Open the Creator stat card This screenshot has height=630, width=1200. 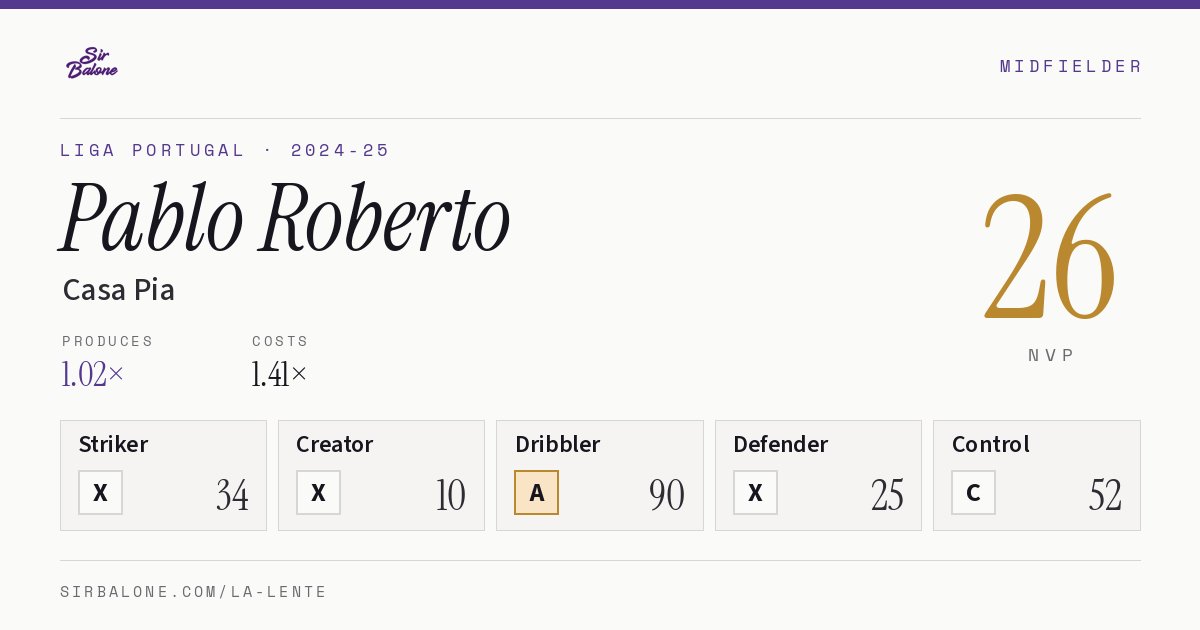pyautogui.click(x=381, y=475)
